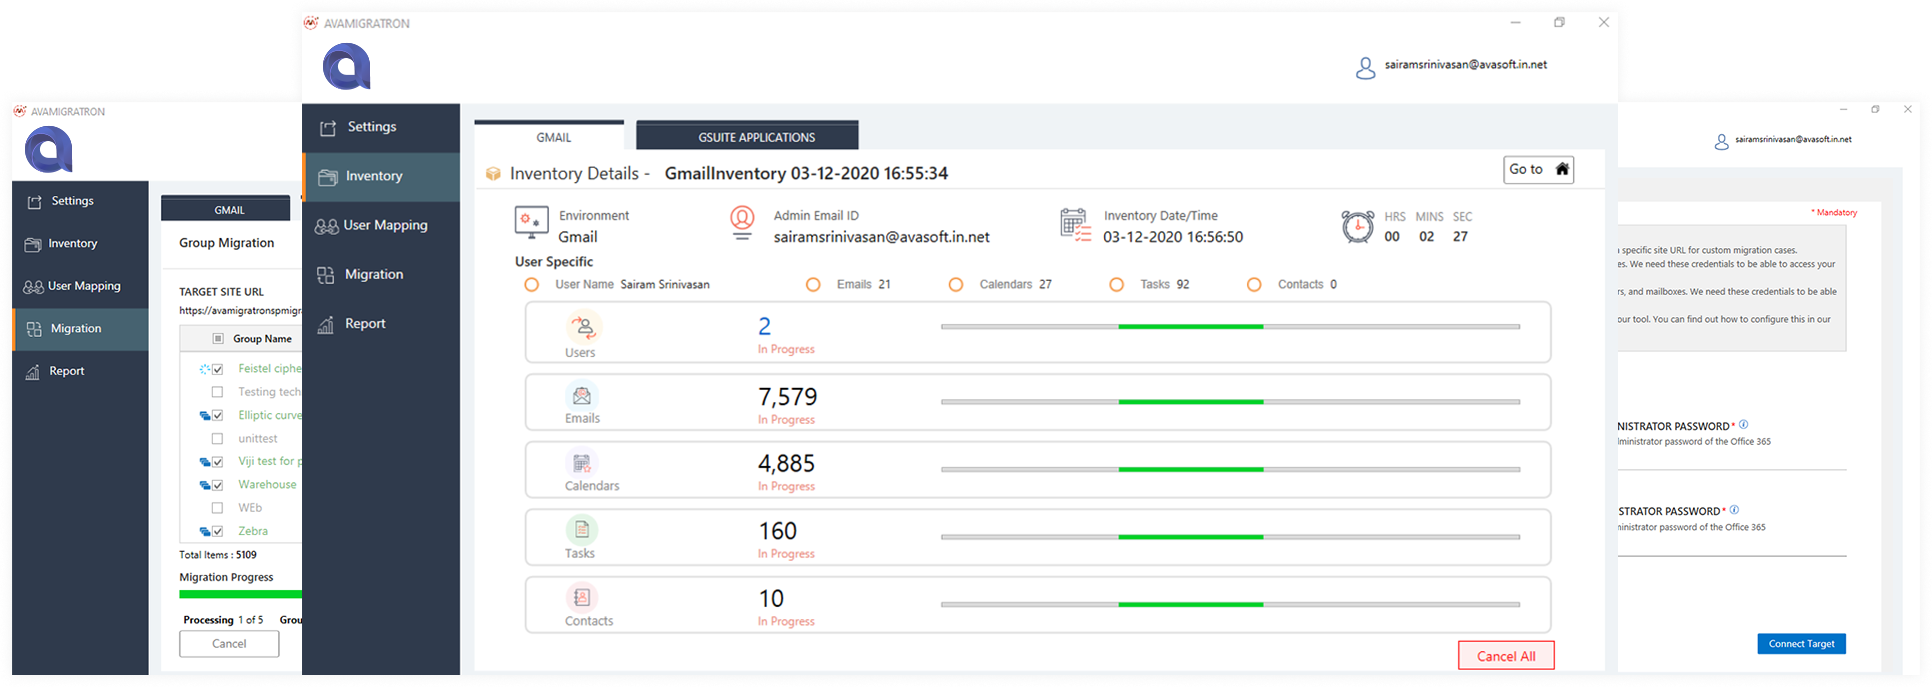
Task: Check the WEb group checkbox
Action: 217,508
